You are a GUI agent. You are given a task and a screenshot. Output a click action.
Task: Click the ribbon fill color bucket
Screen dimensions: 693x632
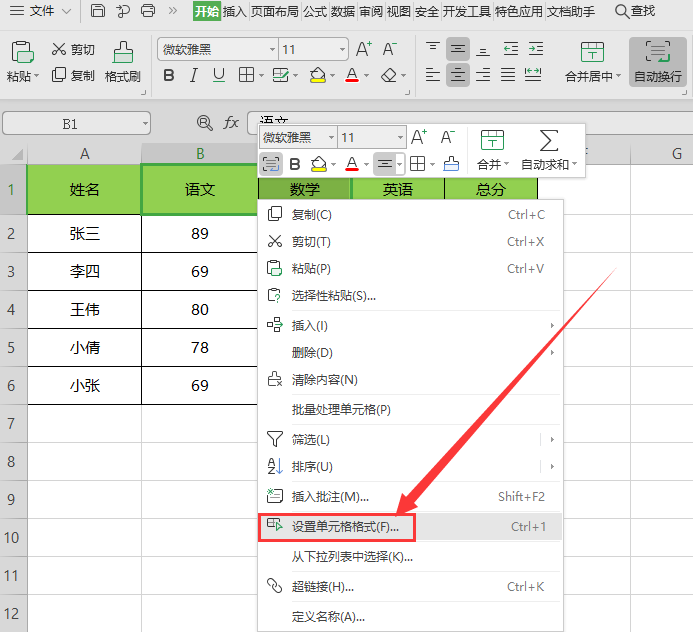coord(318,76)
